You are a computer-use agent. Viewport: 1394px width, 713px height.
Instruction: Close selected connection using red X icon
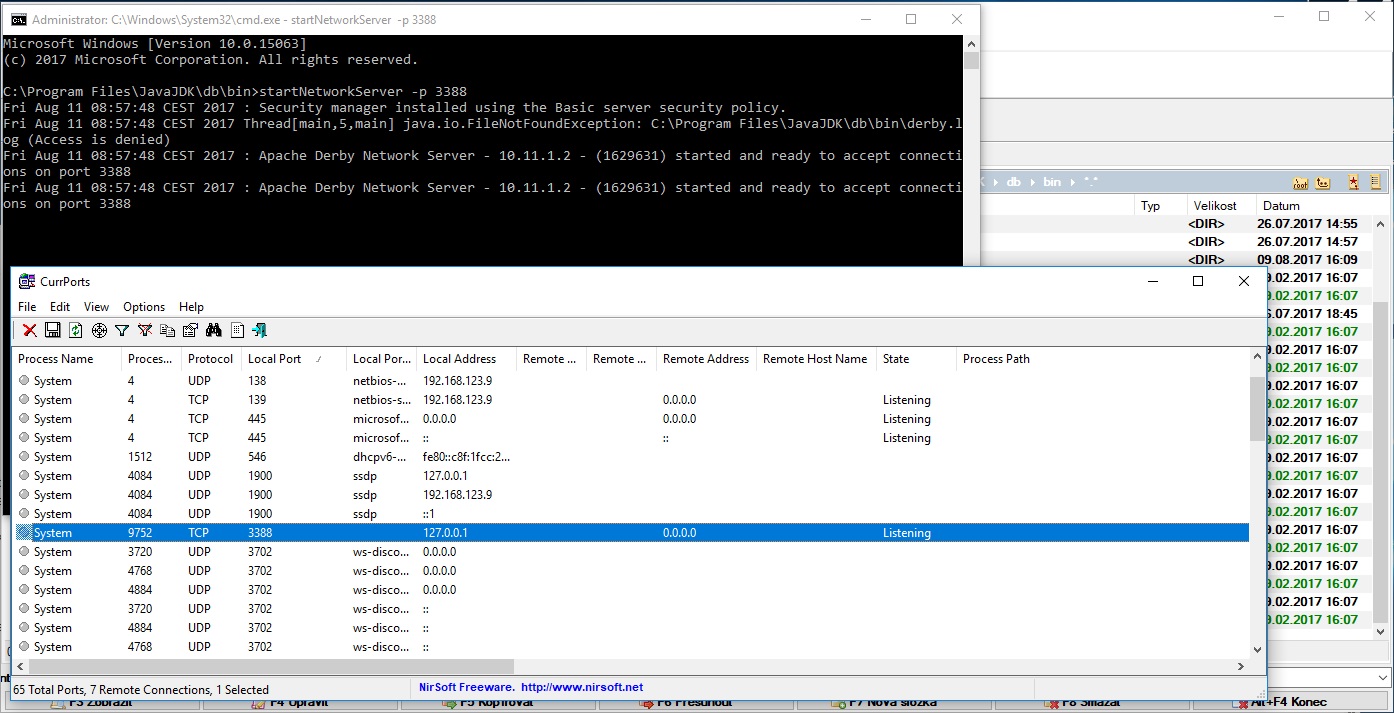28,330
